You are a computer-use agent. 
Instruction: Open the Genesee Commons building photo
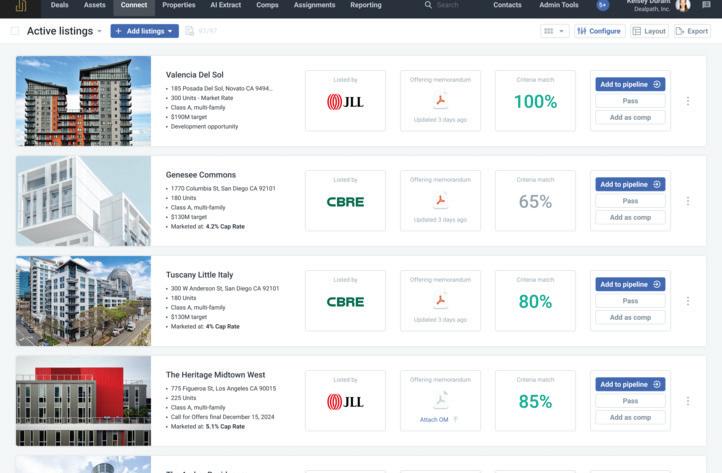[83, 201]
